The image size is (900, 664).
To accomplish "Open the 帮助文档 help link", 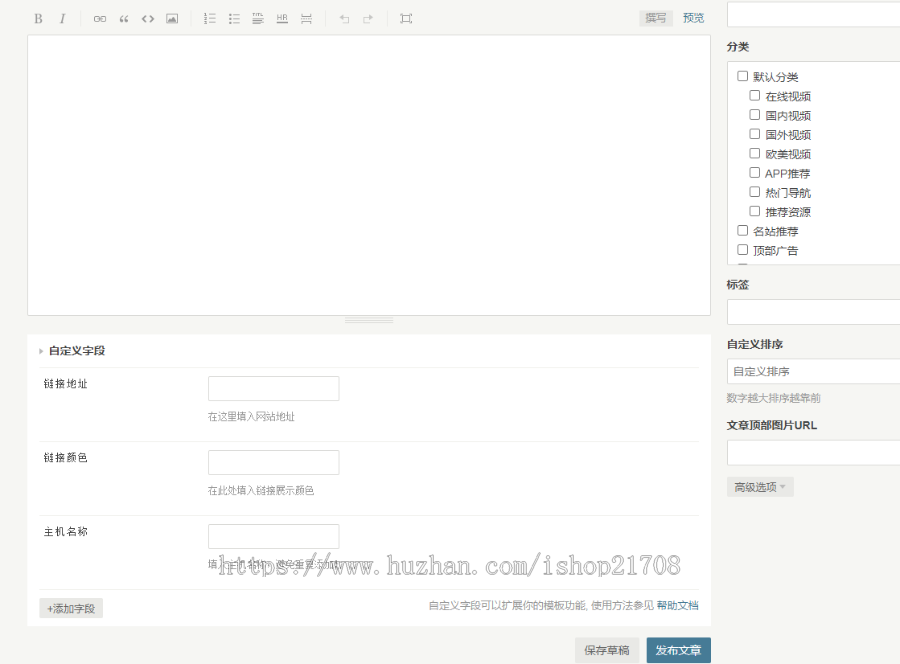I will [x=677, y=605].
